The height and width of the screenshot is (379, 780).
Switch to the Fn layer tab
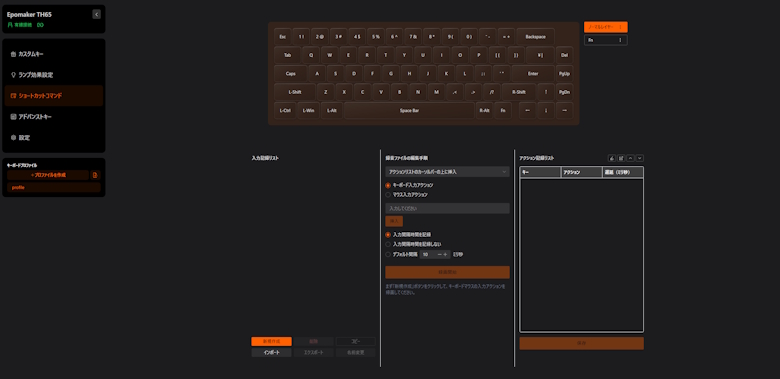(x=605, y=40)
